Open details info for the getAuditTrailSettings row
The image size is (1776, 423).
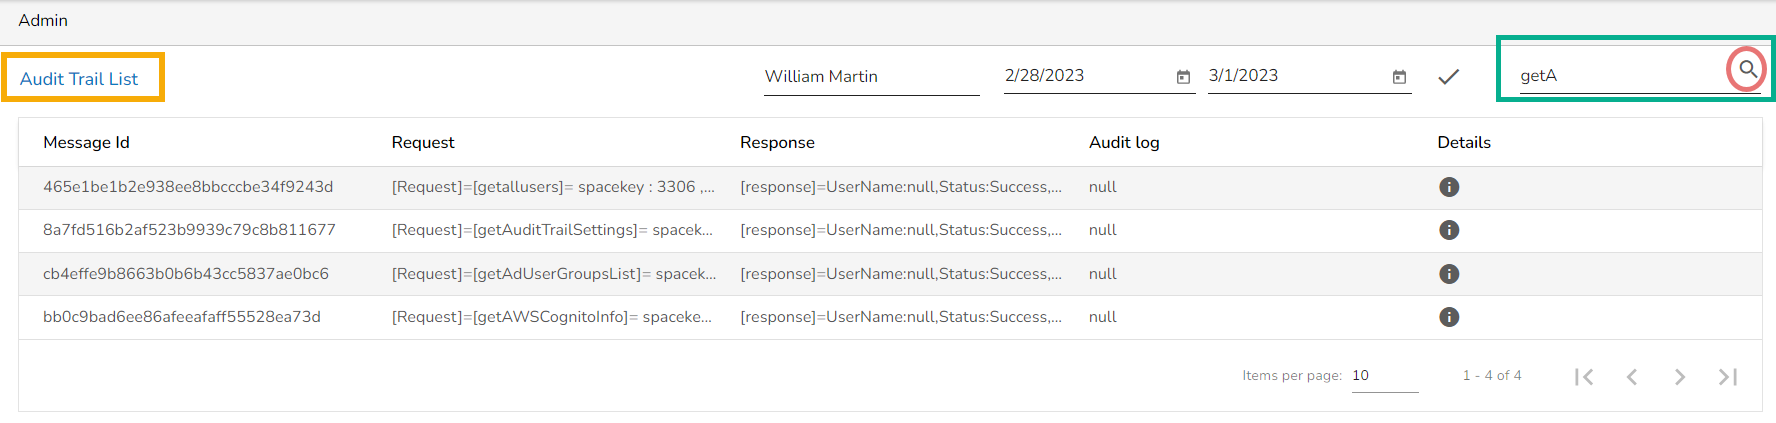click(x=1448, y=230)
